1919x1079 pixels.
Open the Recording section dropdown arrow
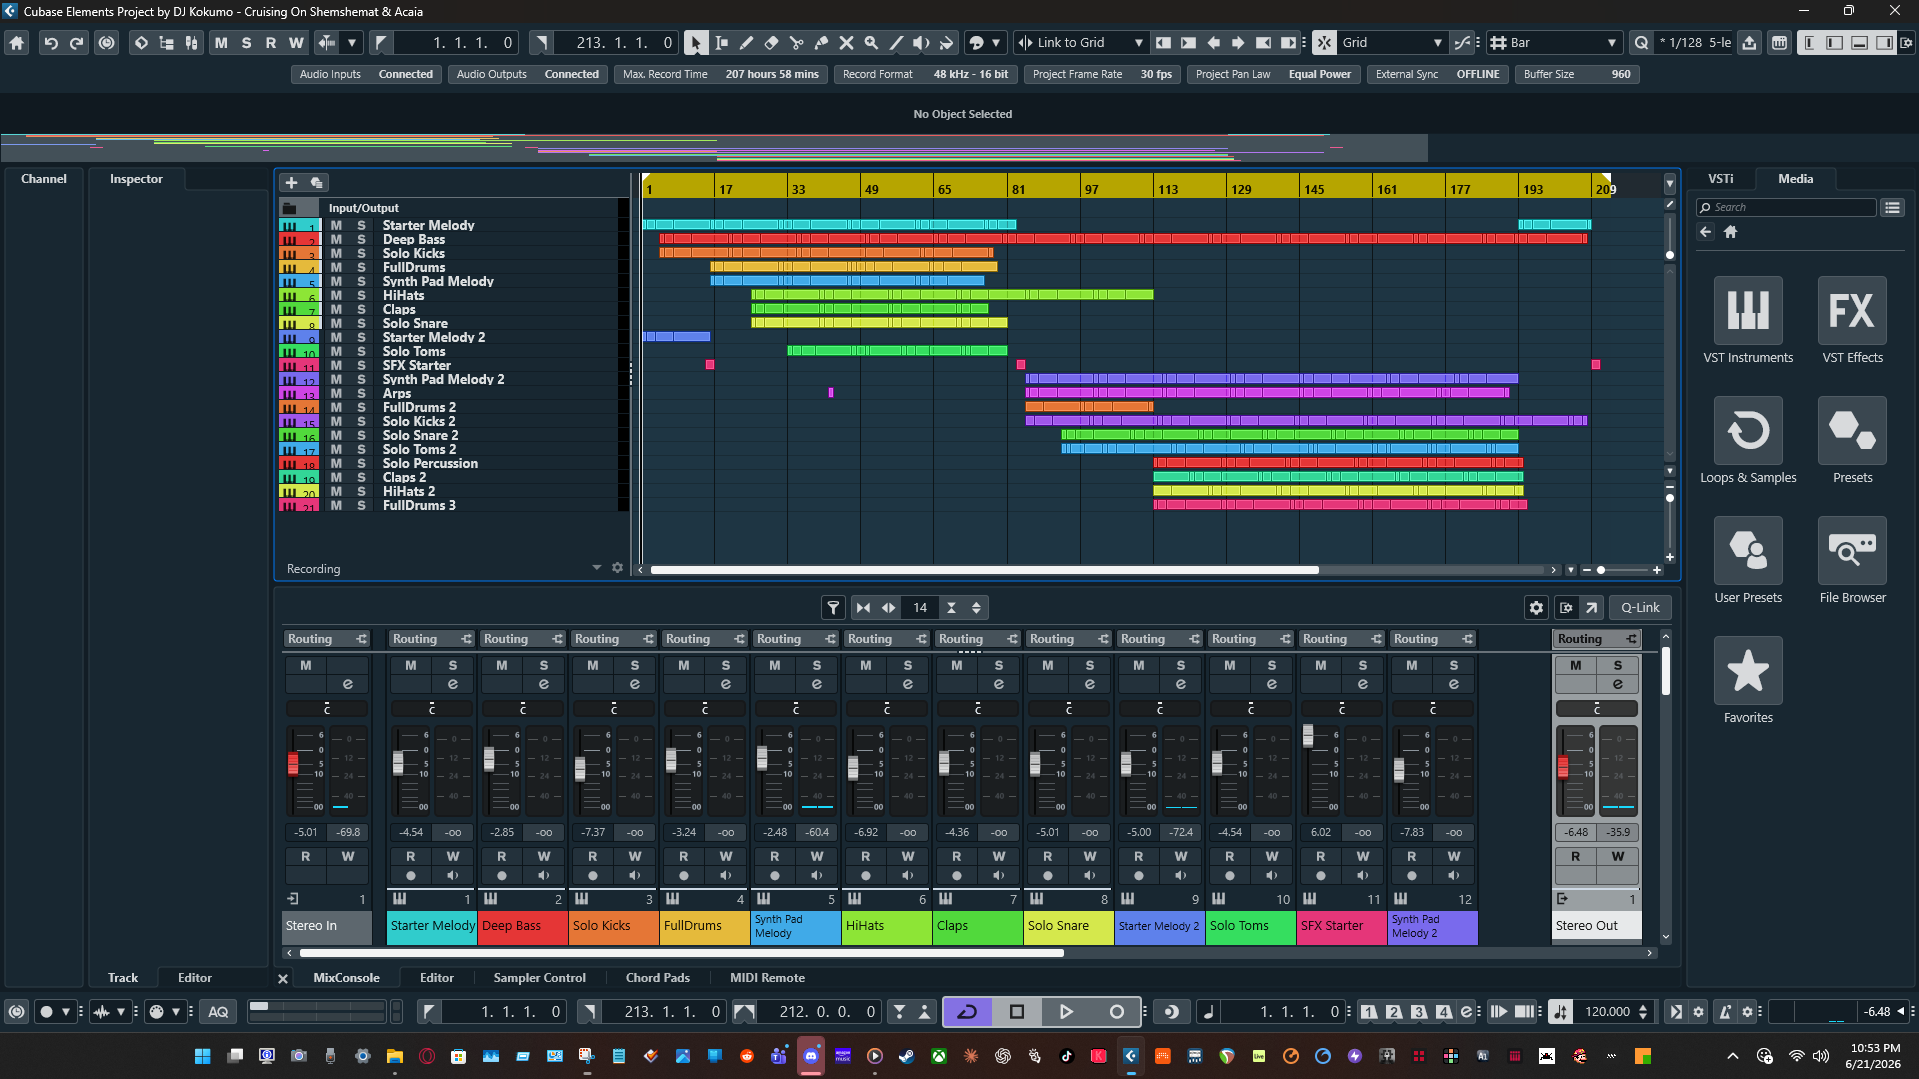[597, 567]
